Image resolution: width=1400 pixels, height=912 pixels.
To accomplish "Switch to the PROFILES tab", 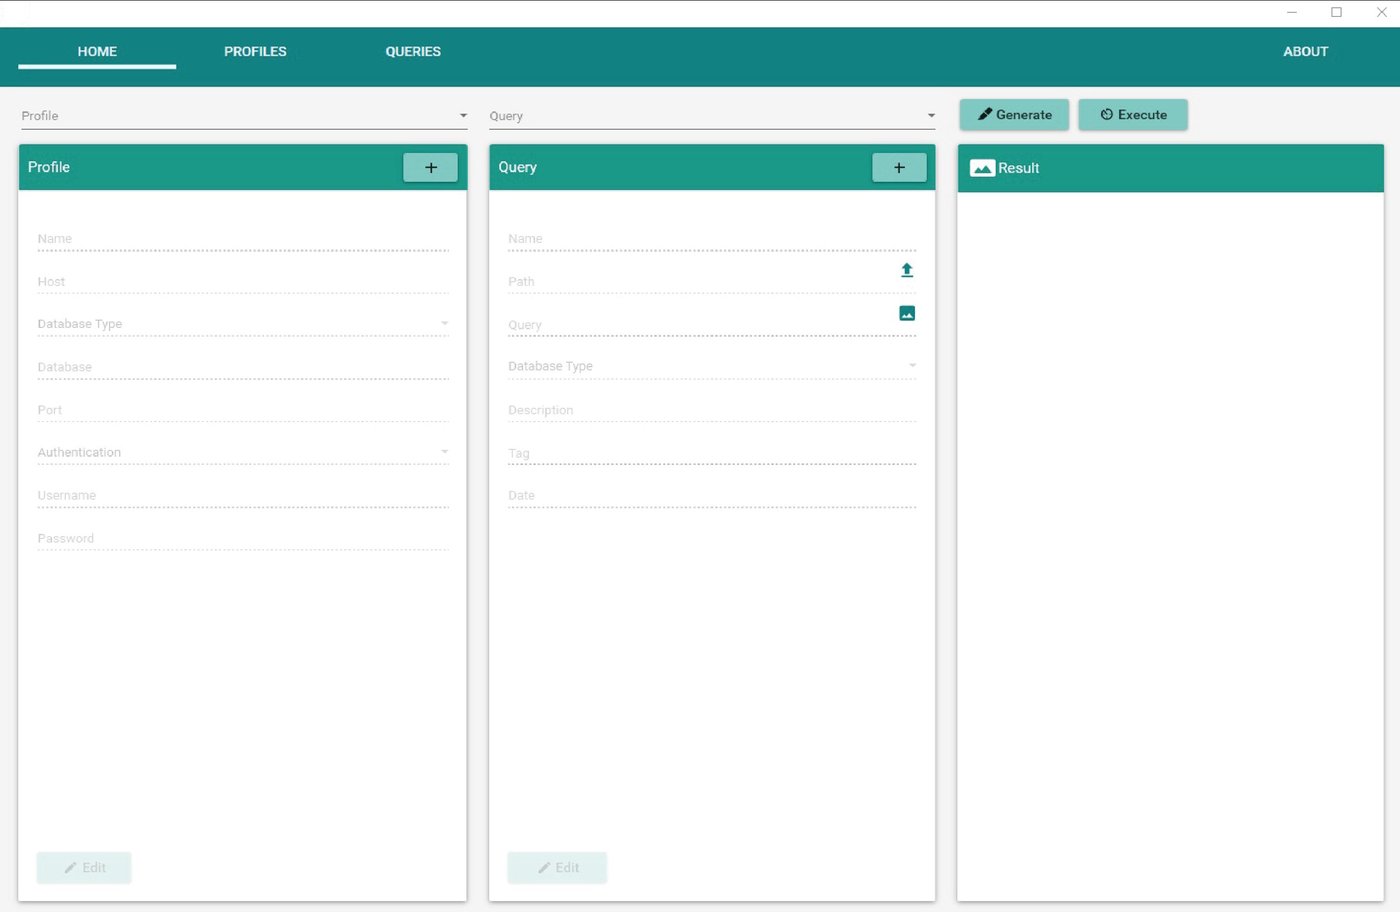I will click(x=255, y=52).
